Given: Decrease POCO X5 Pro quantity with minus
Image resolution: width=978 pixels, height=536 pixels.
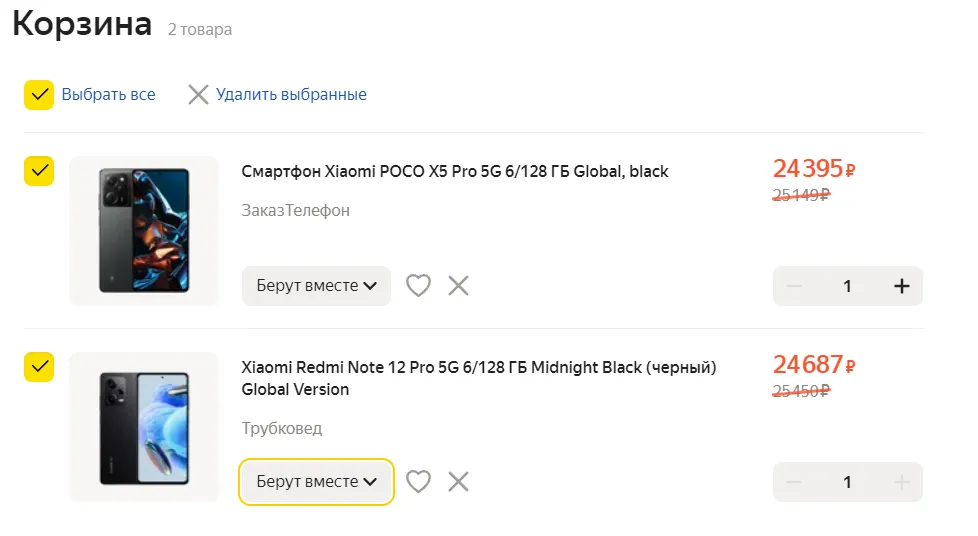Looking at the screenshot, I should click(795, 286).
